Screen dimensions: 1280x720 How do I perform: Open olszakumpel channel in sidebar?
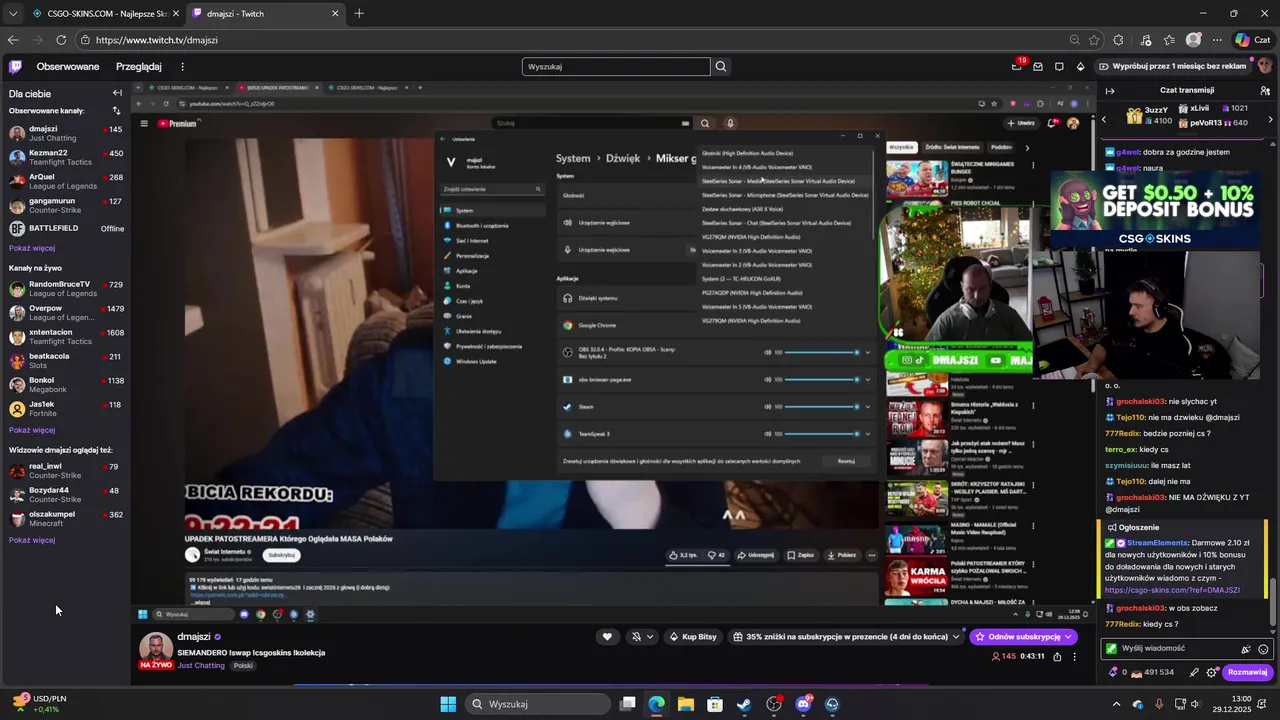pos(65,518)
